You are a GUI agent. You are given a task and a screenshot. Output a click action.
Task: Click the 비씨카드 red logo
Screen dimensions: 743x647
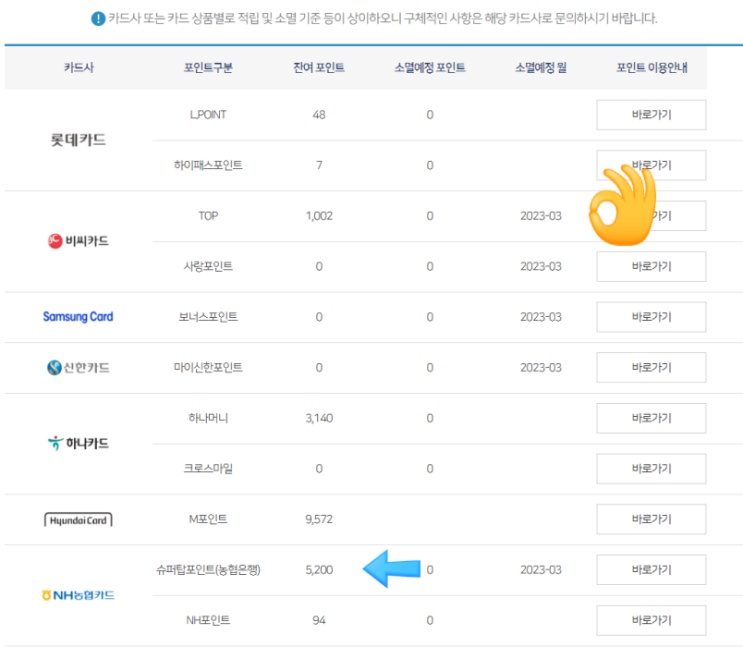coord(78,241)
